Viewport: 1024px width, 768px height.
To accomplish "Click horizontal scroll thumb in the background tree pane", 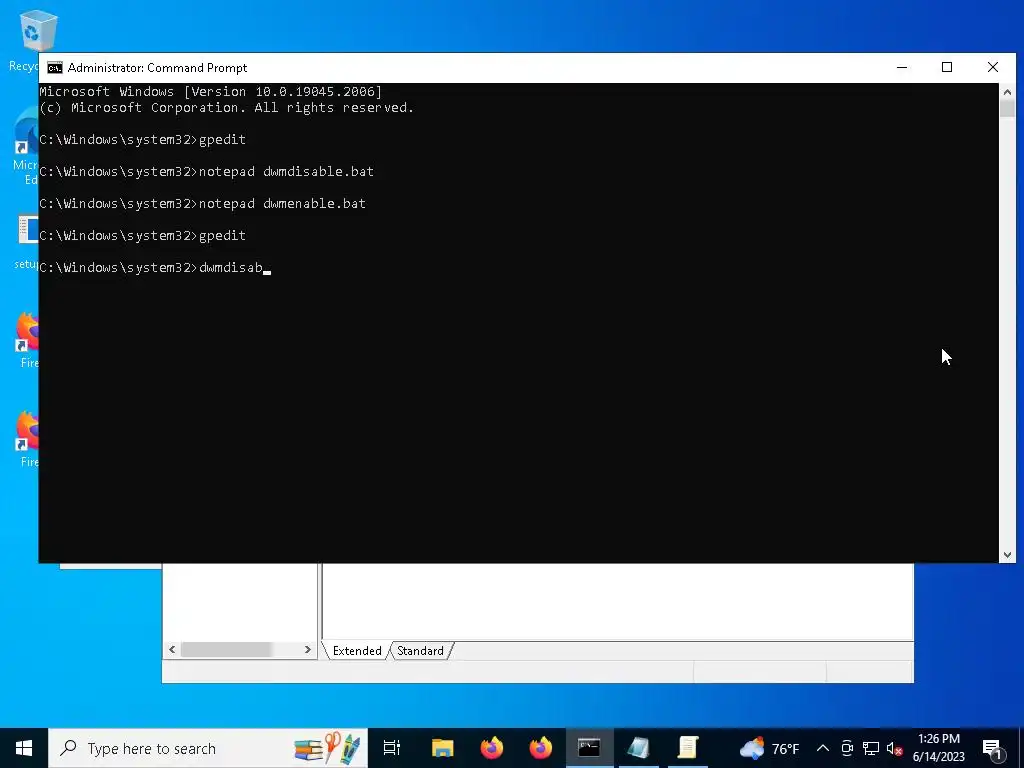I will pos(226,650).
